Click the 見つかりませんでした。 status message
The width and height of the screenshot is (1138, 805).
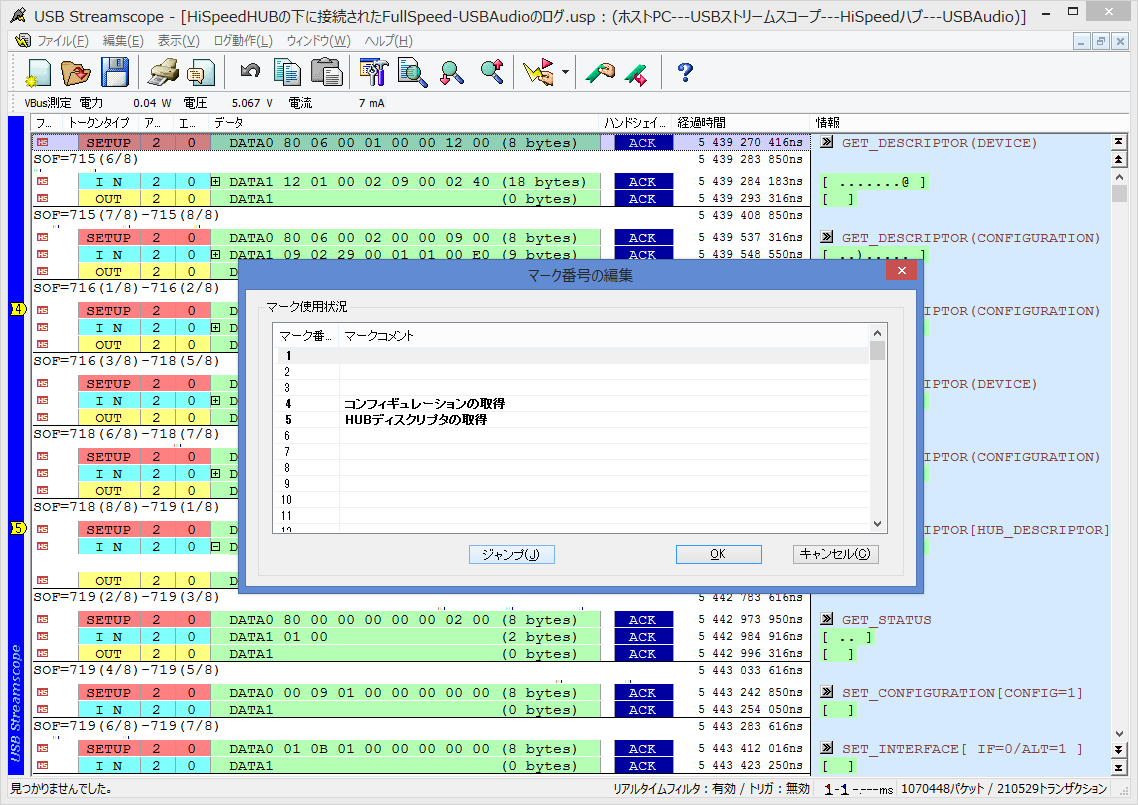point(61,788)
